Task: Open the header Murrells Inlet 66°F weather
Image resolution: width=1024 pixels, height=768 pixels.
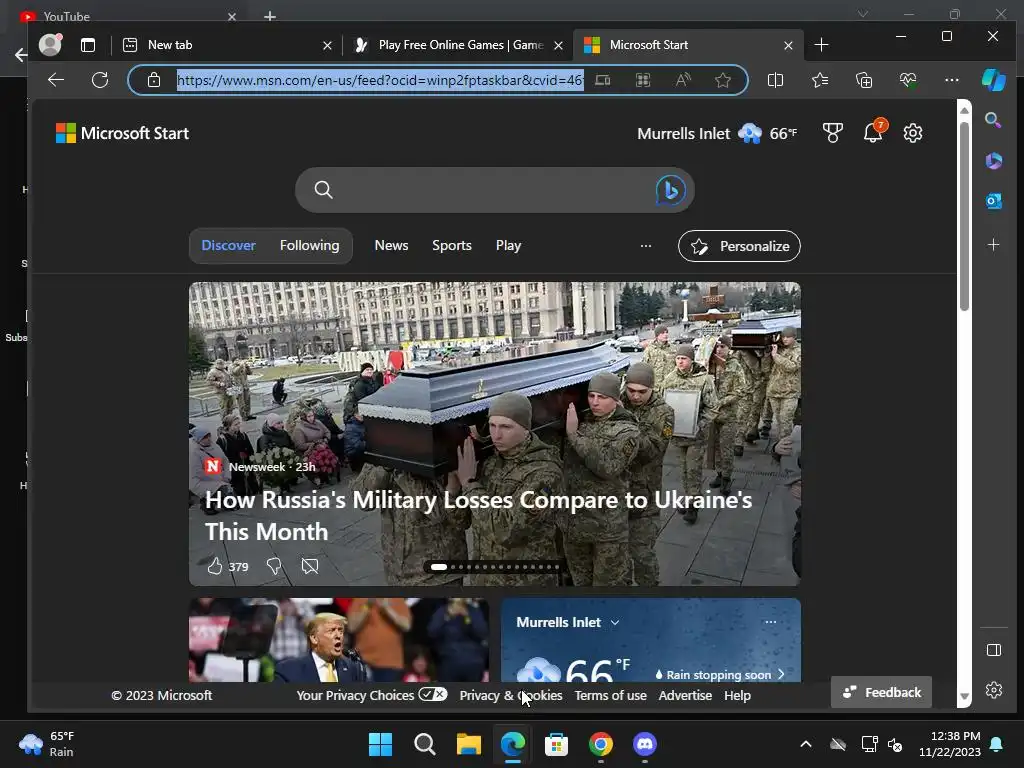Action: pos(717,133)
